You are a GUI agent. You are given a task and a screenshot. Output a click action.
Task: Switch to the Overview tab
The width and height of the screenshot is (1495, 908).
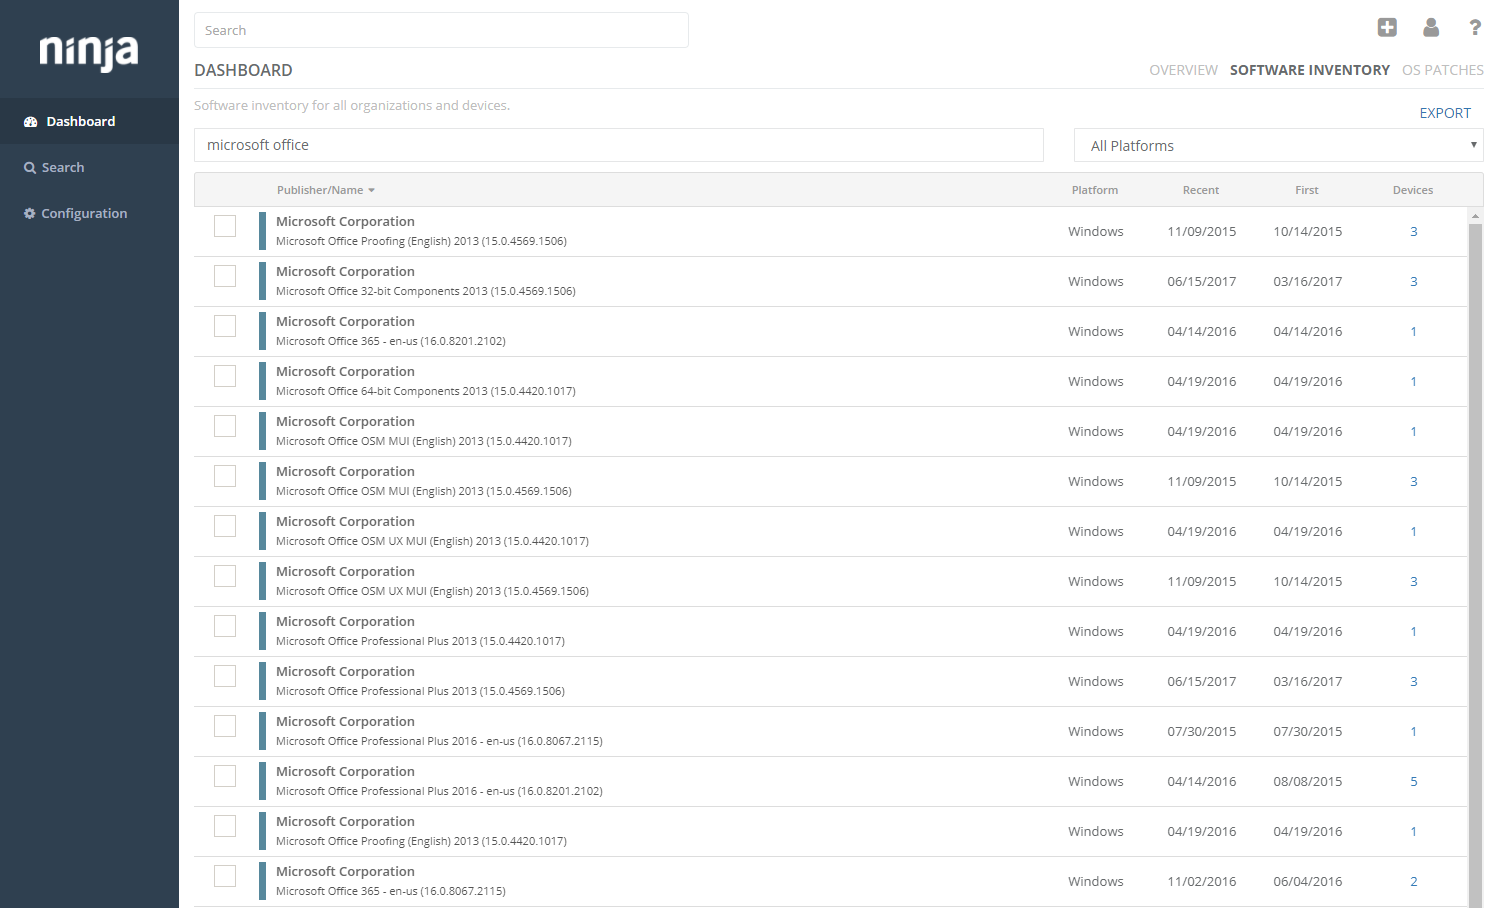1183,70
